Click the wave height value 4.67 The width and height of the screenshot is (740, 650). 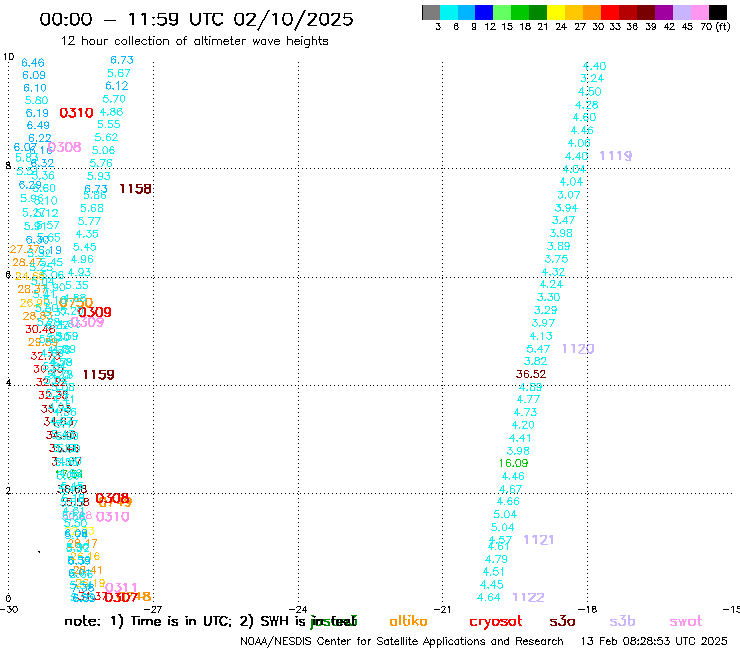tap(510, 489)
